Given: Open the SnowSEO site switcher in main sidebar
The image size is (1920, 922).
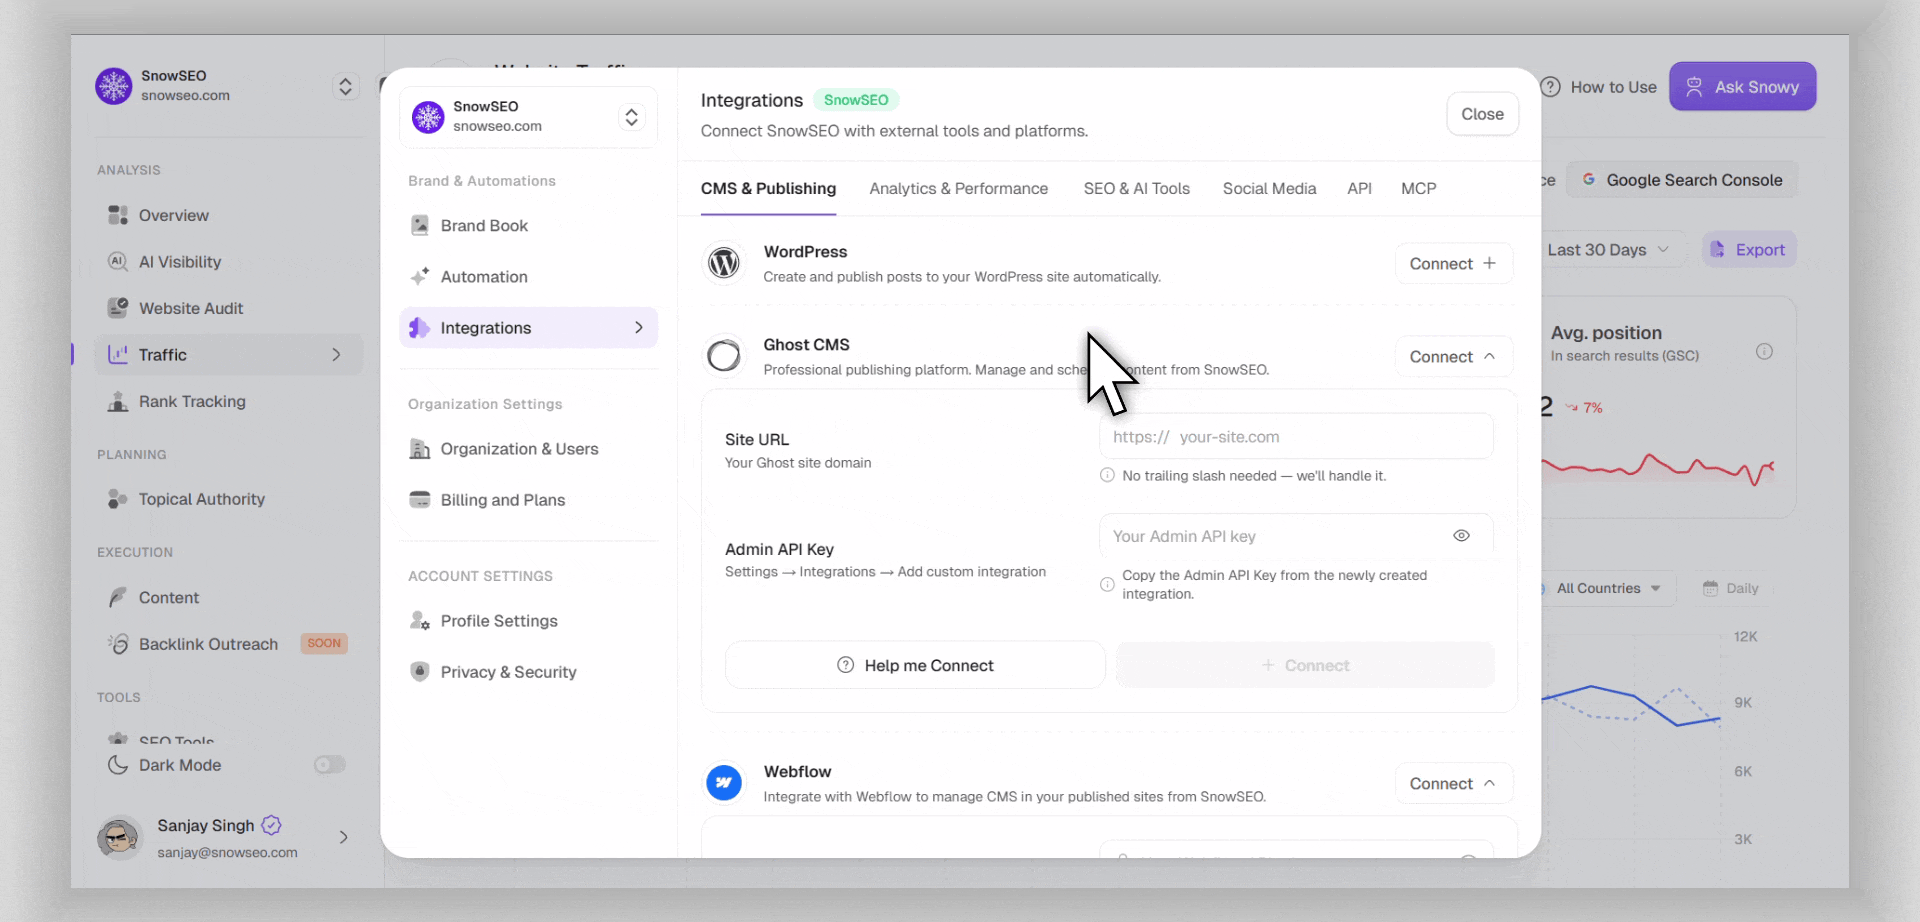Looking at the screenshot, I should (345, 86).
